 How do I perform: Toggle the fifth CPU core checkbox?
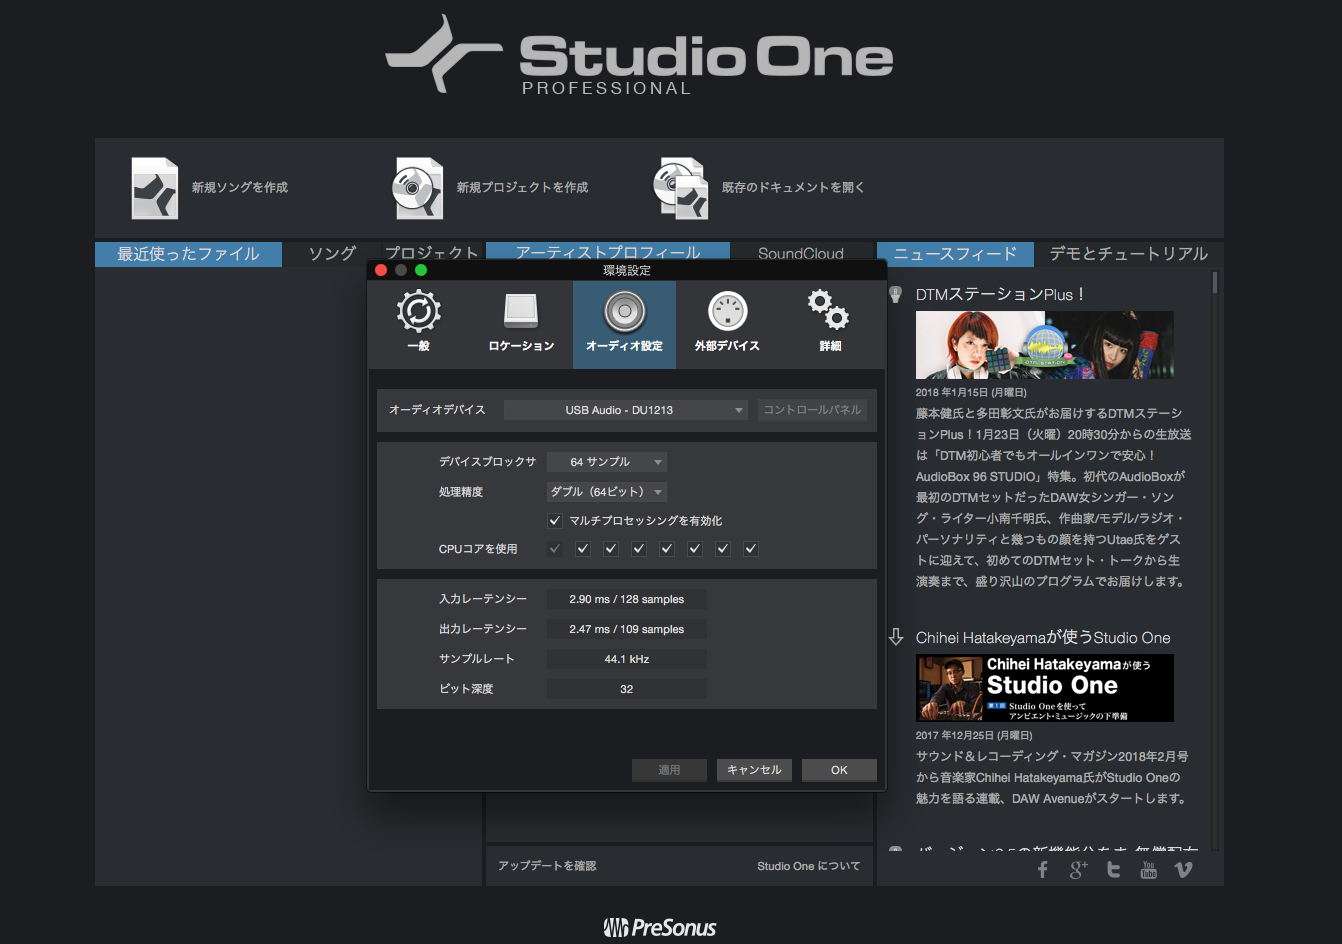coord(667,549)
